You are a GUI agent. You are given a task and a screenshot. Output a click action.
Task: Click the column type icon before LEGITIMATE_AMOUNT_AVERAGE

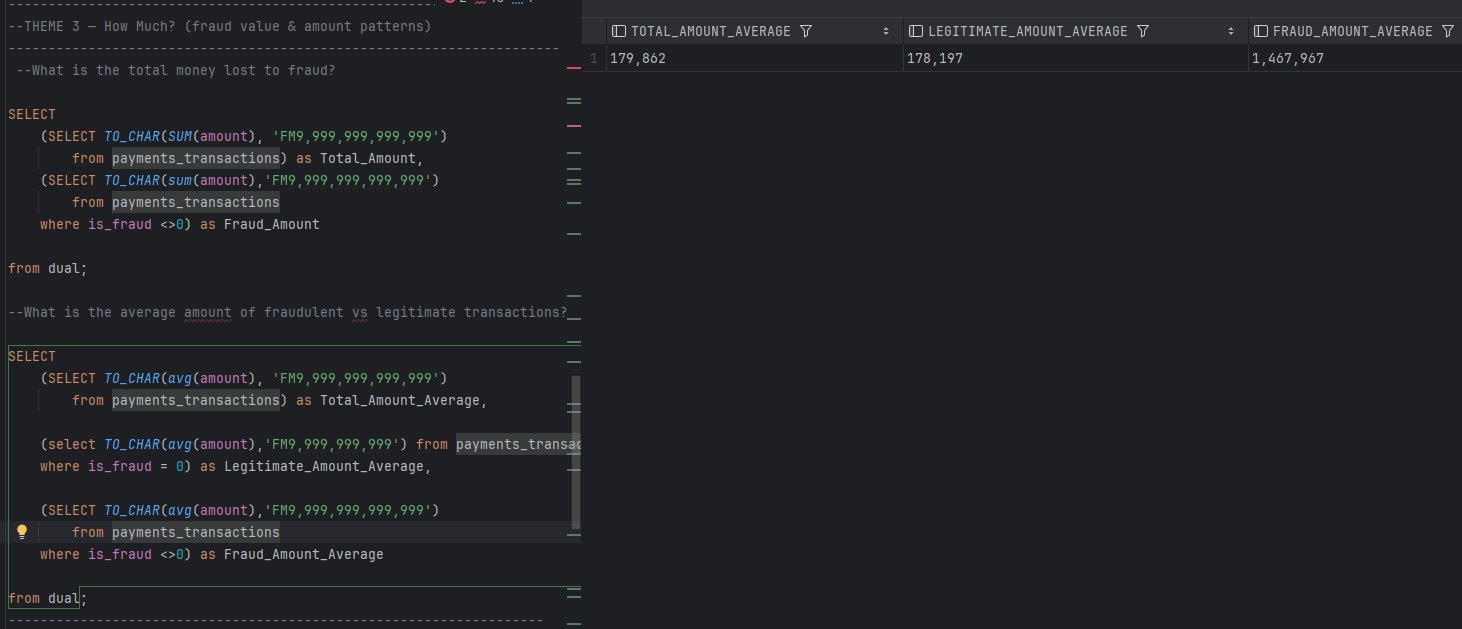[915, 32]
